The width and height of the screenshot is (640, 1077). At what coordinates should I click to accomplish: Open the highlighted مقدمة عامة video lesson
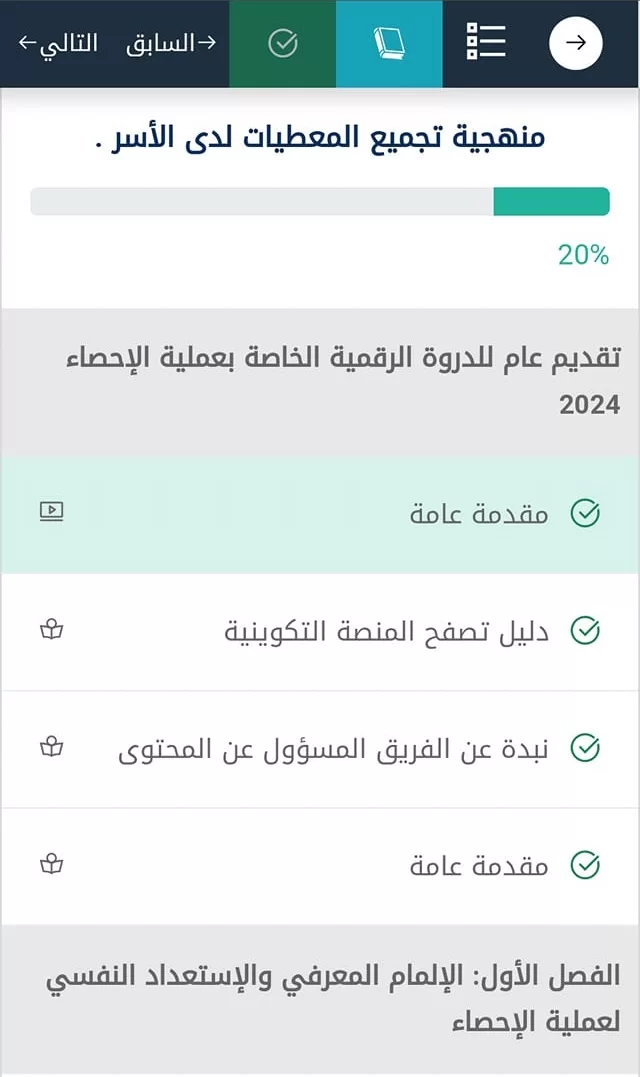tap(478, 514)
